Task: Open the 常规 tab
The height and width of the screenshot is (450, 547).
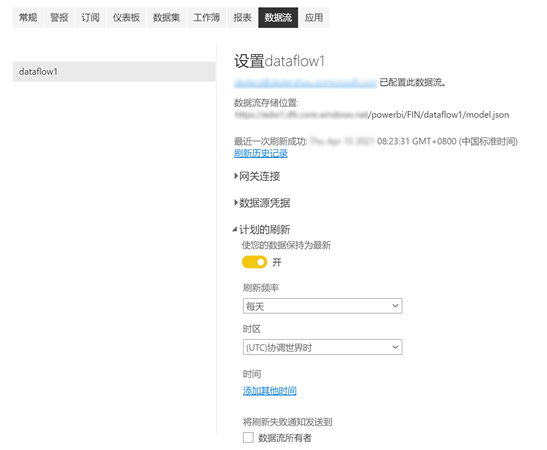Action: click(x=28, y=17)
